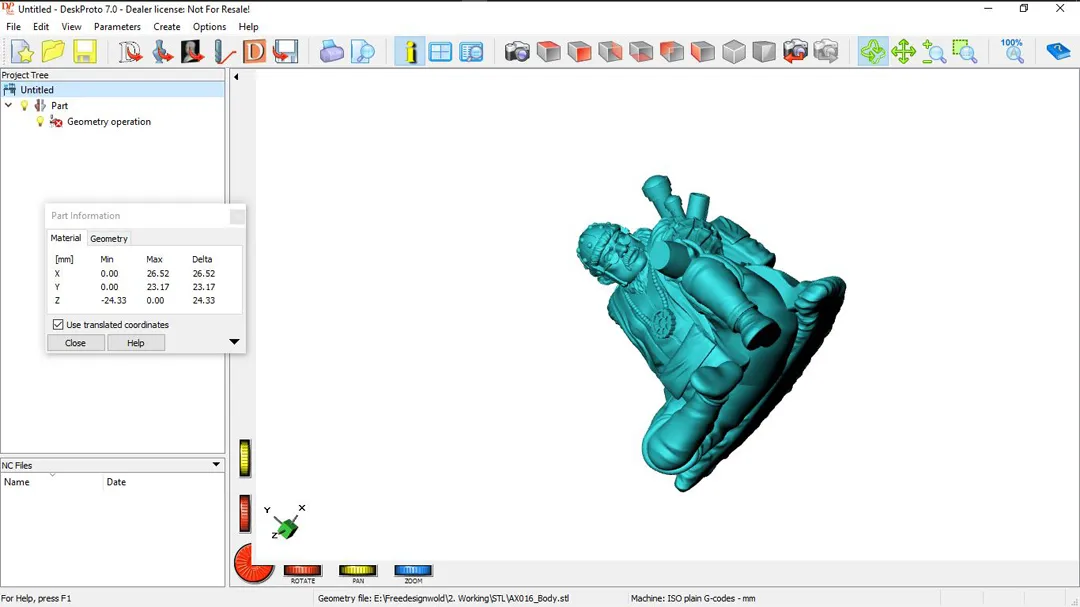The height and width of the screenshot is (607, 1080).
Task: Click the Help button in Part Information
Action: pos(136,343)
